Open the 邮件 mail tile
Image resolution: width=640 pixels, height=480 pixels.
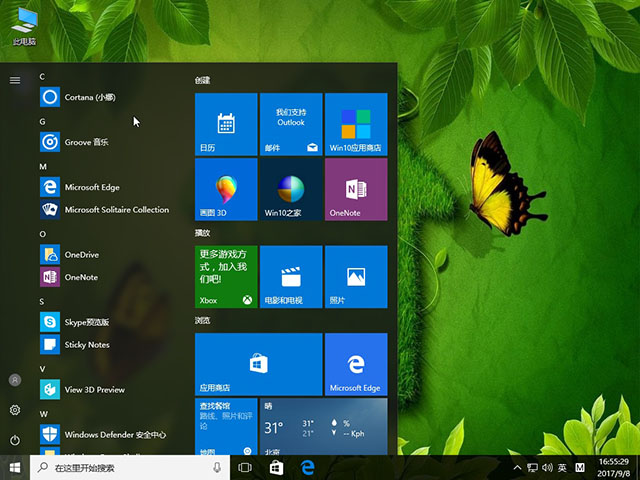pos(291,124)
